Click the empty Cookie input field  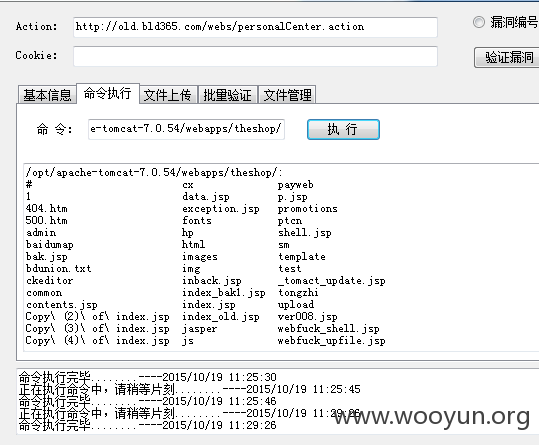click(x=255, y=56)
